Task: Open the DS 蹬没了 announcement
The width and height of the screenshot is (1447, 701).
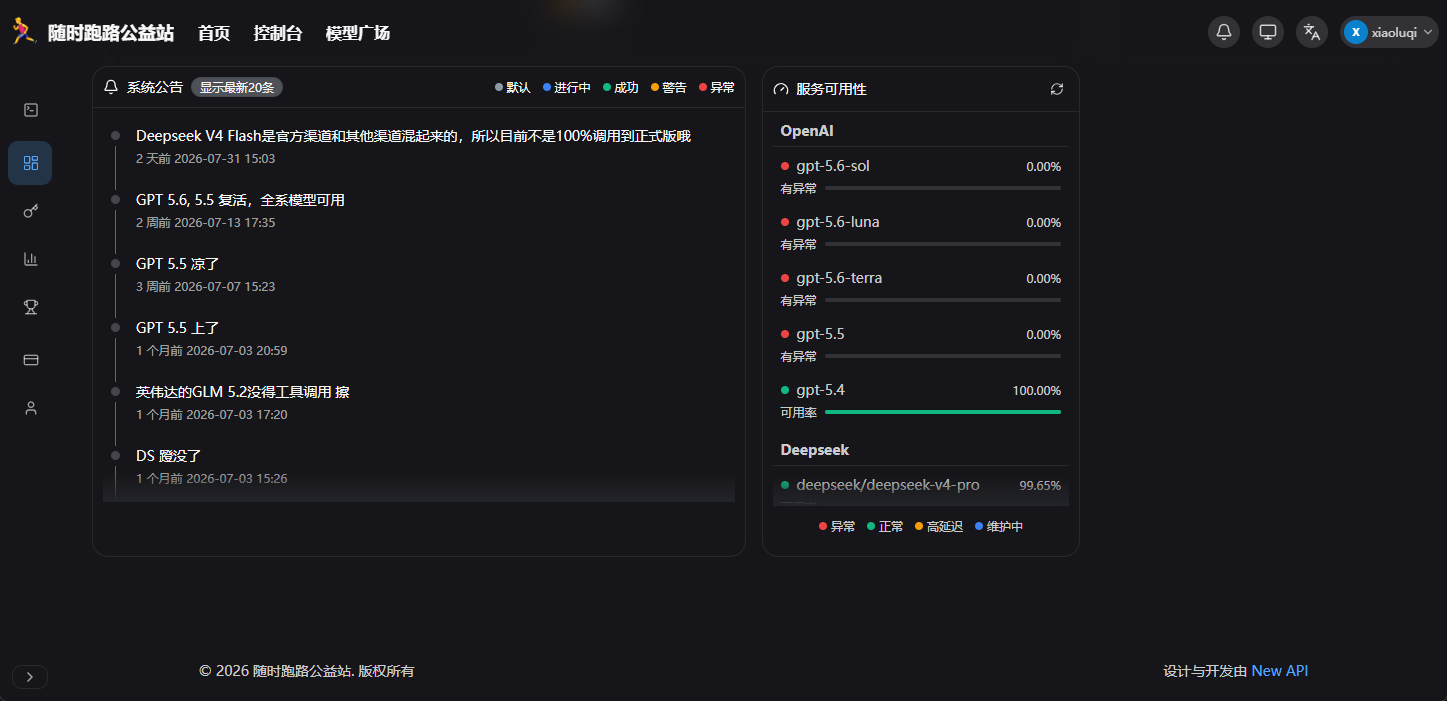Action: click(x=169, y=456)
